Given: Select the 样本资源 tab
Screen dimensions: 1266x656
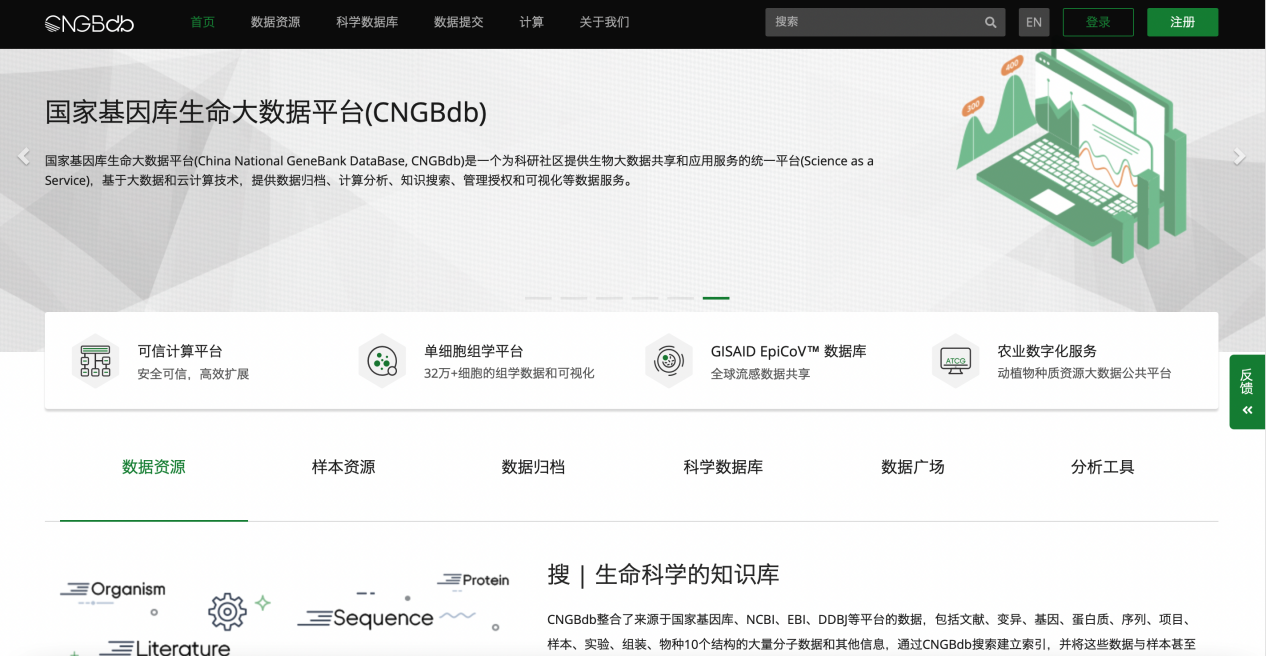Looking at the screenshot, I should pos(344,467).
